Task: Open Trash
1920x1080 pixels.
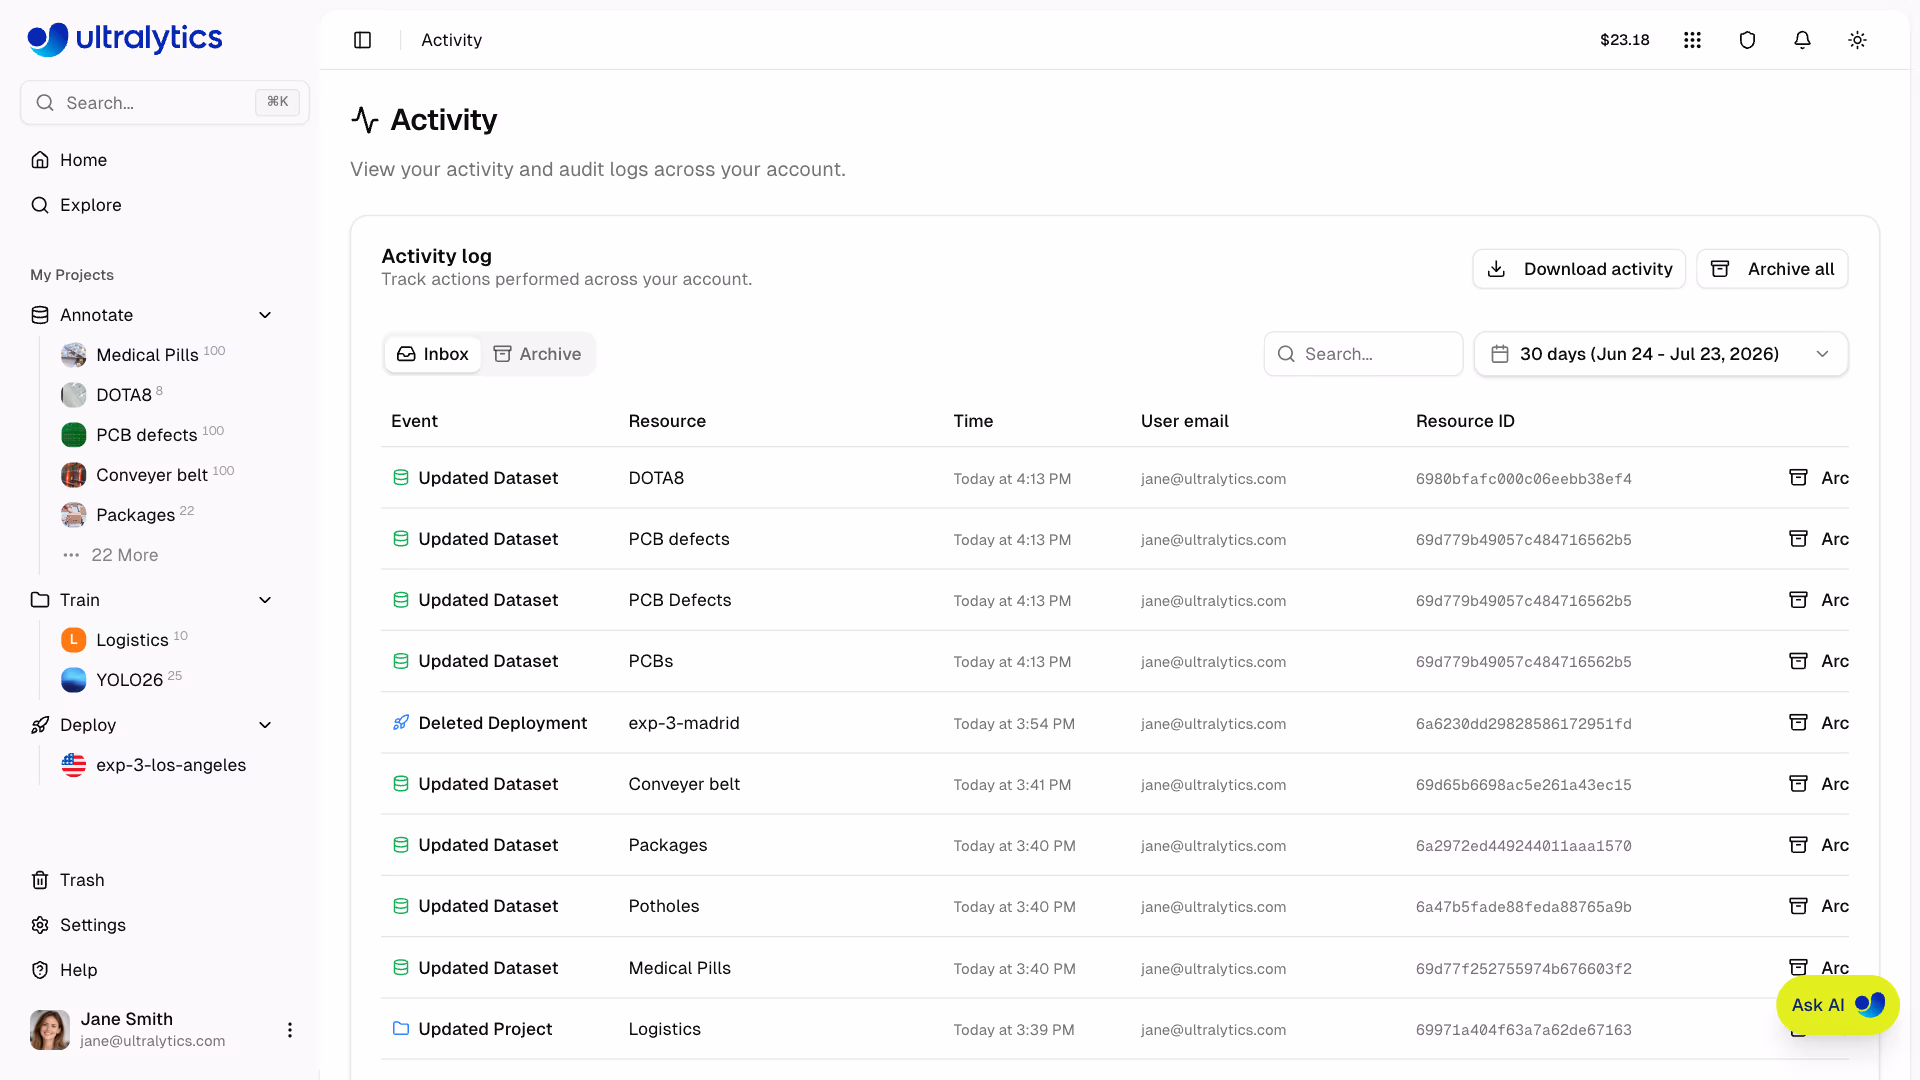Action: point(82,880)
